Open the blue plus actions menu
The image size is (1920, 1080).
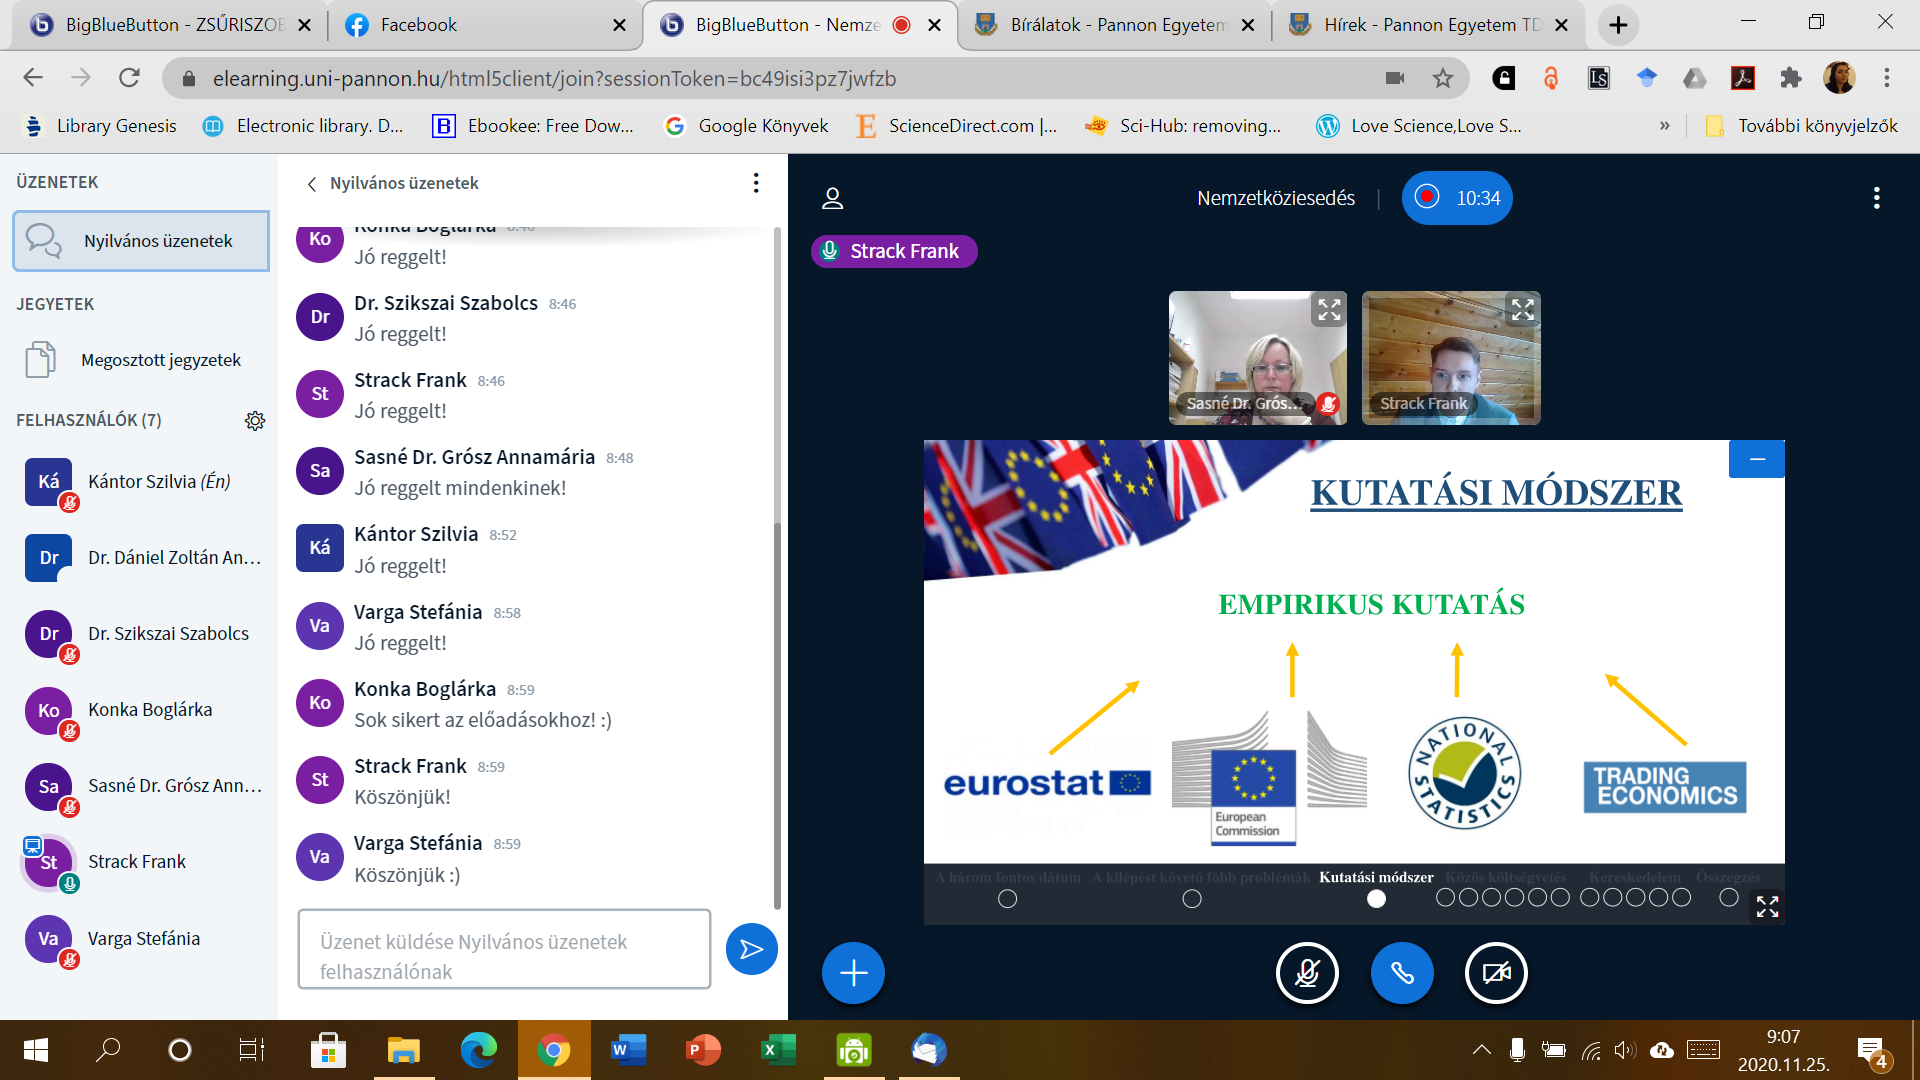[853, 972]
